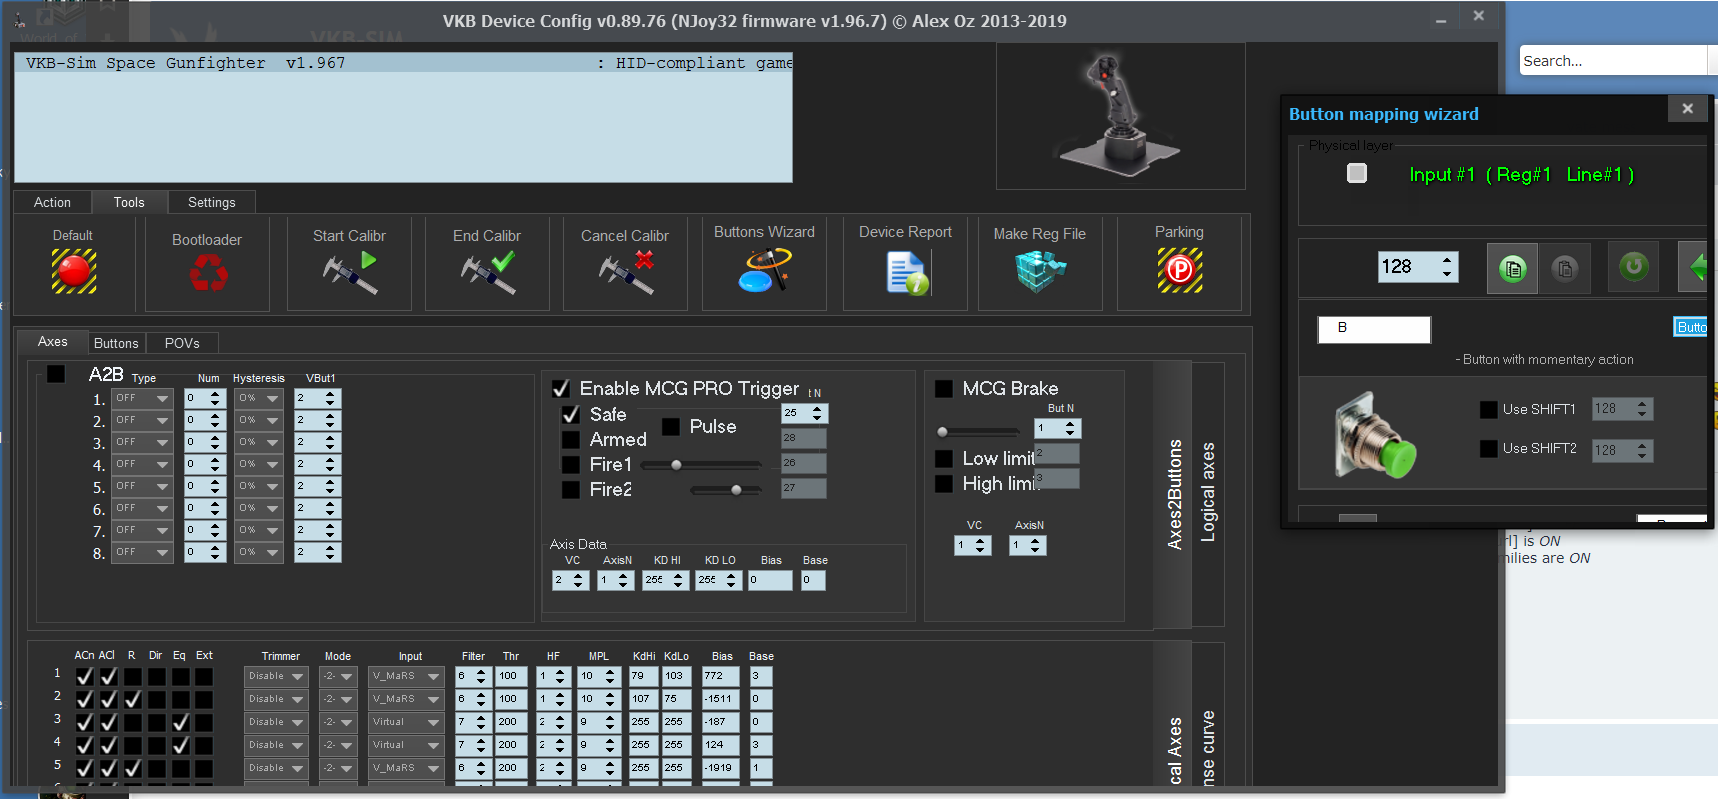1718x799 pixels.
Task: Minimize the VKB Device Config window
Action: [x=1440, y=20]
